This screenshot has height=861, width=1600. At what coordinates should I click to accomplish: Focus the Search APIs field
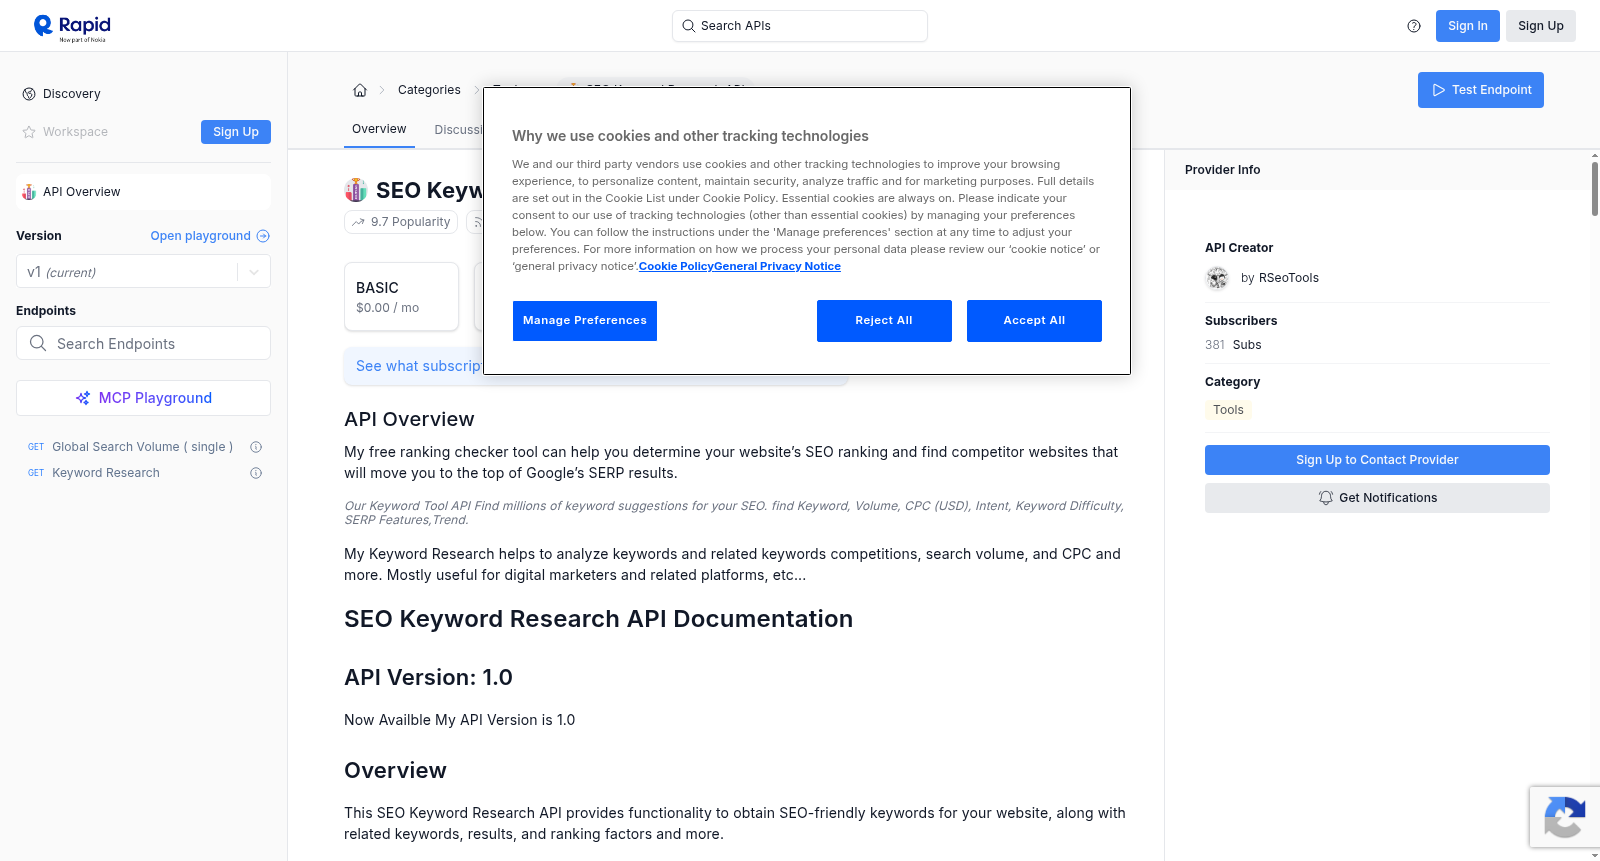click(800, 26)
